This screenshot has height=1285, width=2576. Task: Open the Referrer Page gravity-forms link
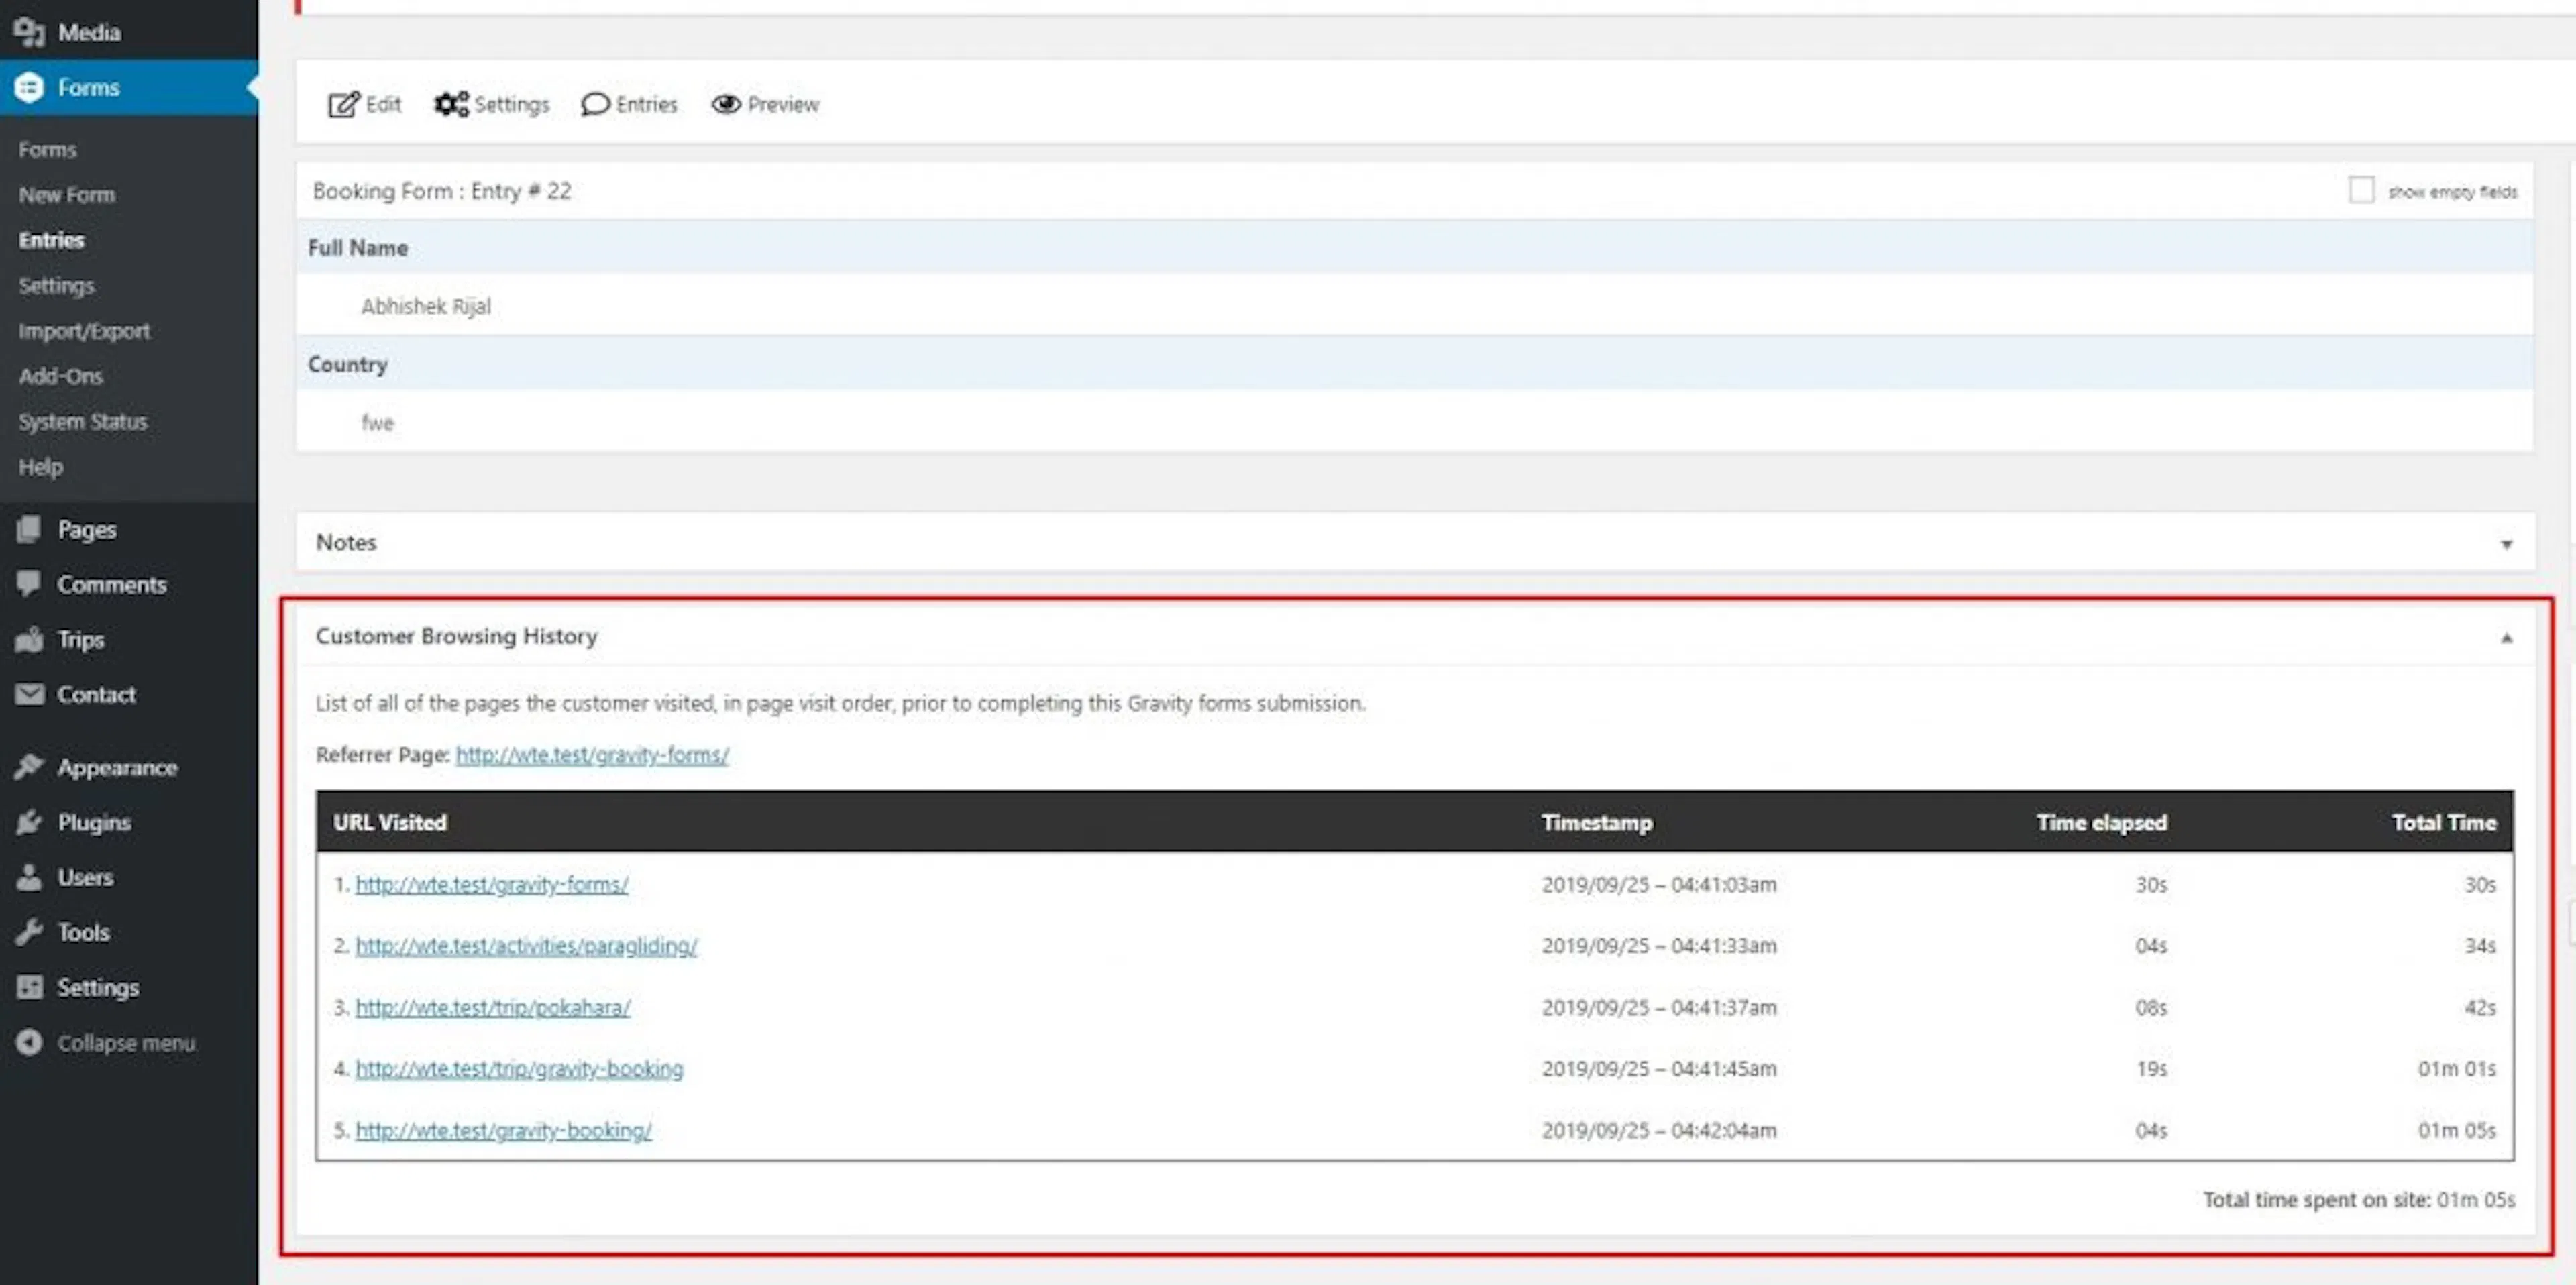click(592, 755)
